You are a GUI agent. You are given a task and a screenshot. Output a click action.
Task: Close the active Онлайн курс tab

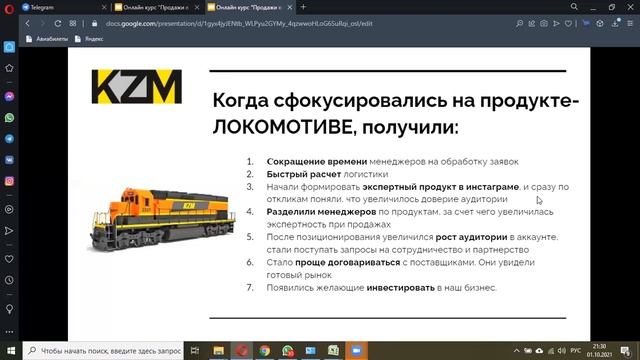[x=290, y=7]
